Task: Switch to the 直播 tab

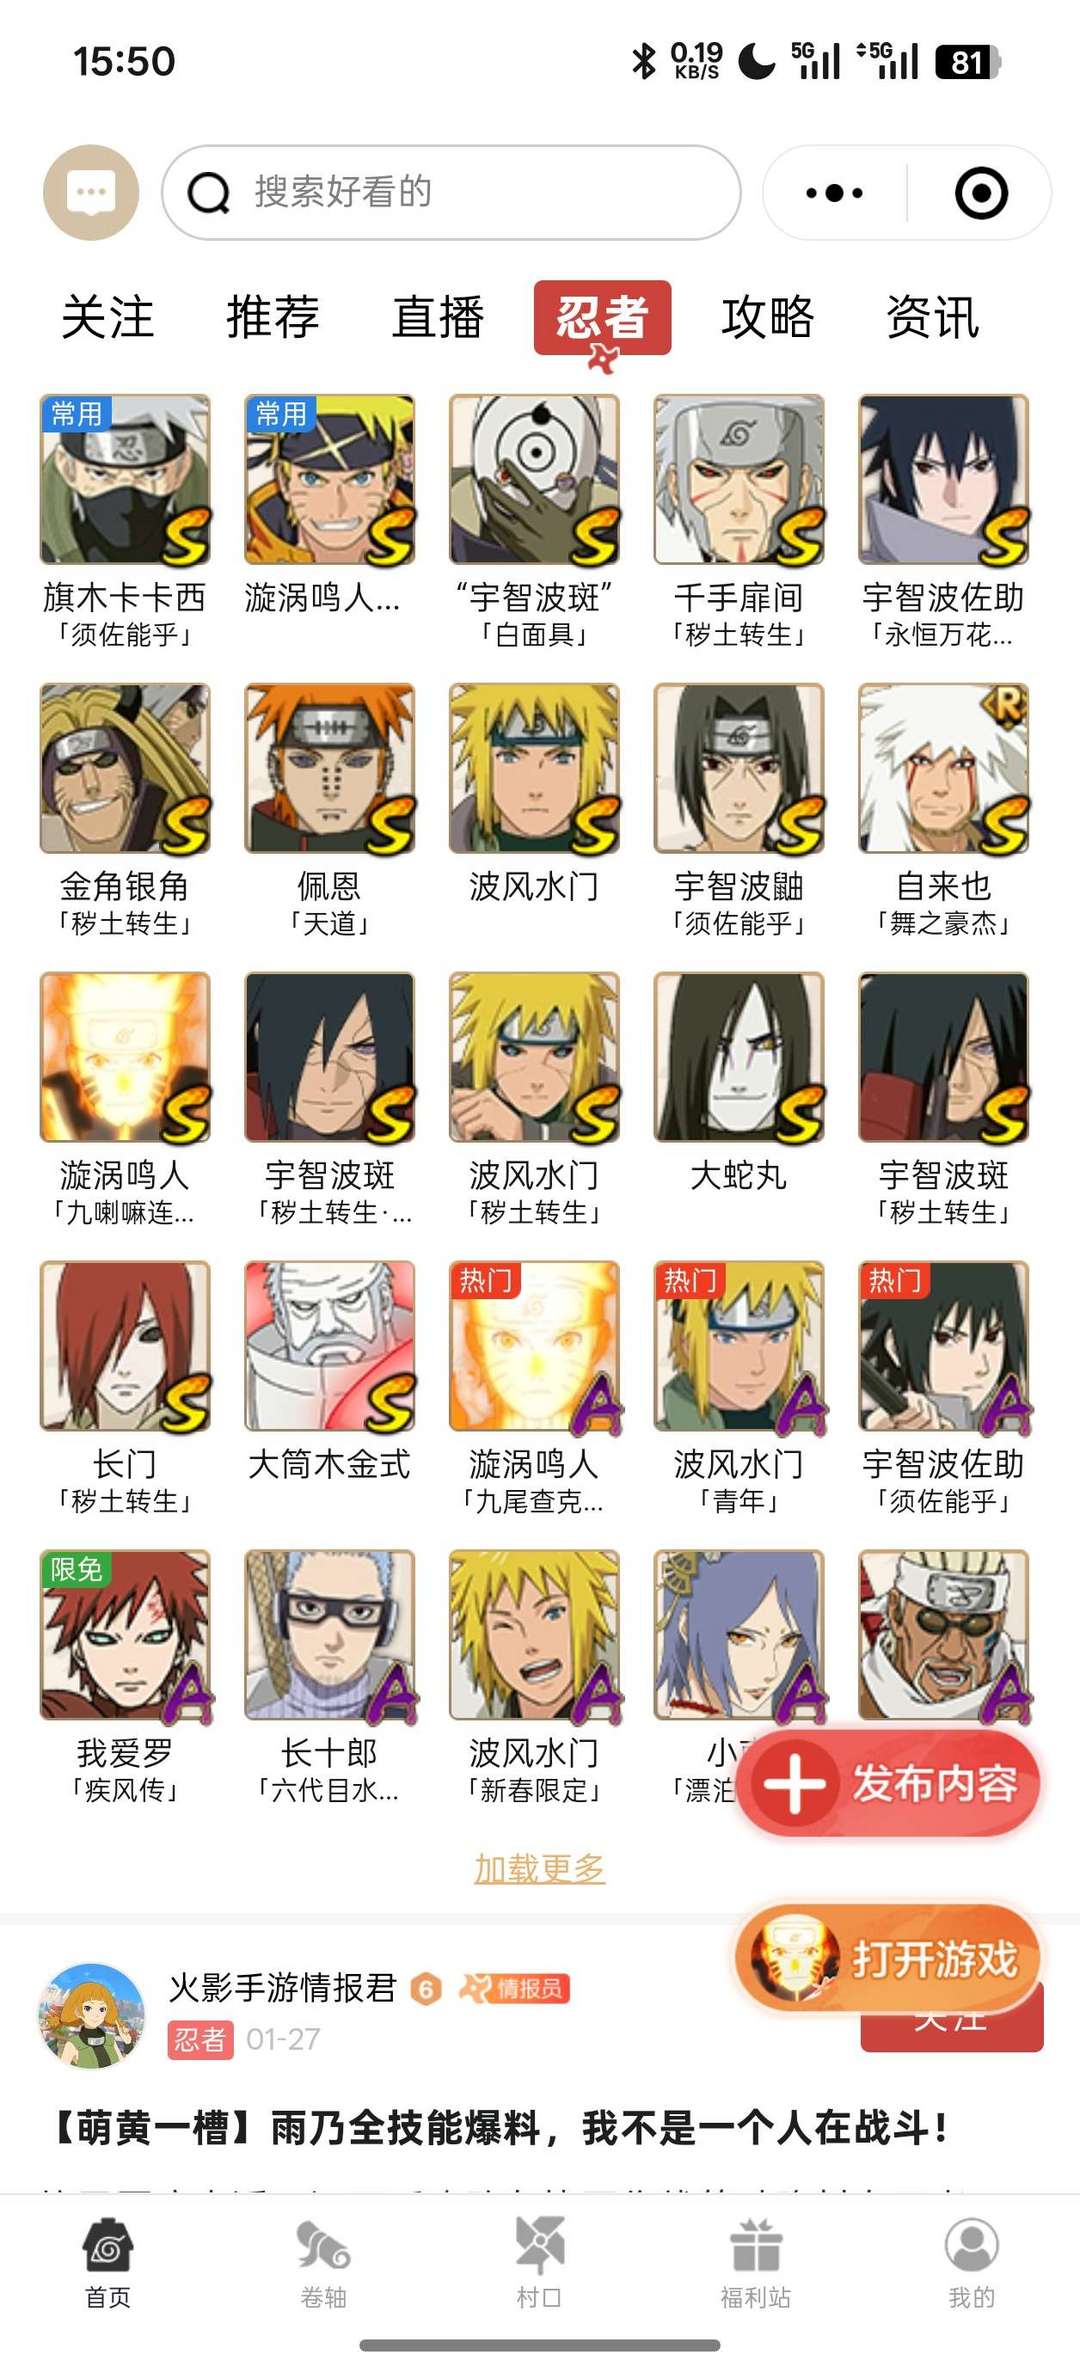Action: click(x=438, y=318)
